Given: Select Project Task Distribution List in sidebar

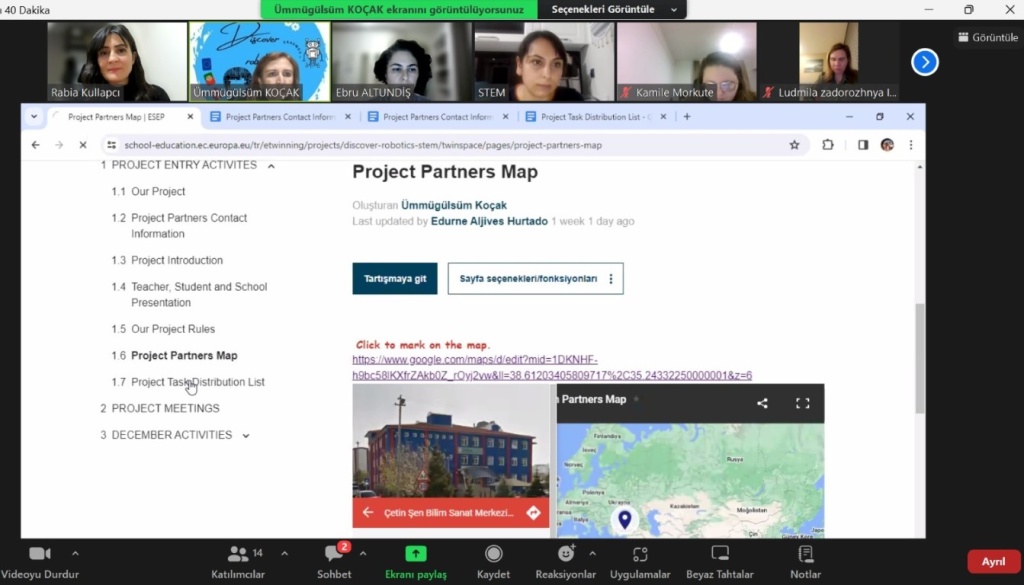Looking at the screenshot, I should 198,382.
